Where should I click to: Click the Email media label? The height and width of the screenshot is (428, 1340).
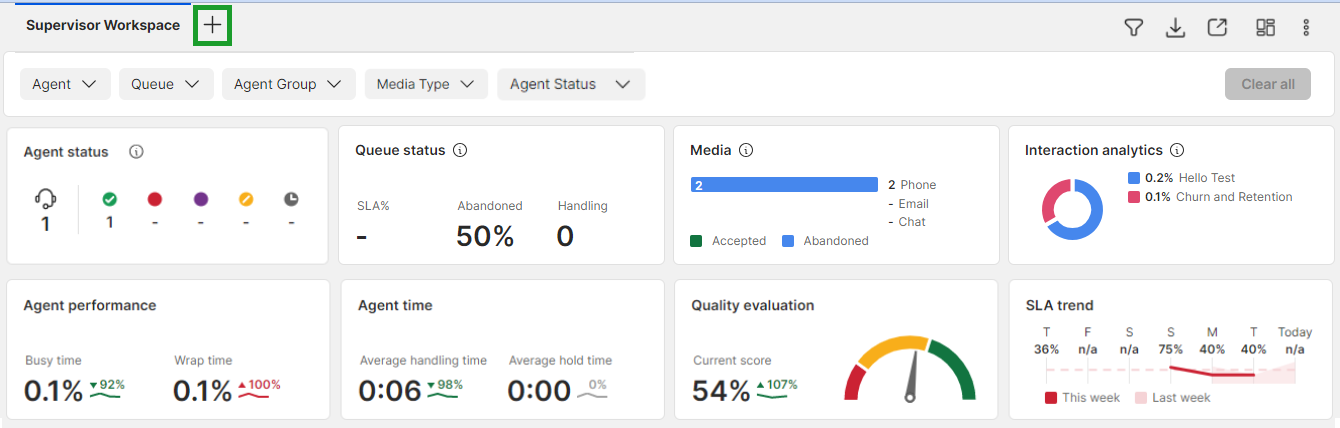click(x=914, y=204)
